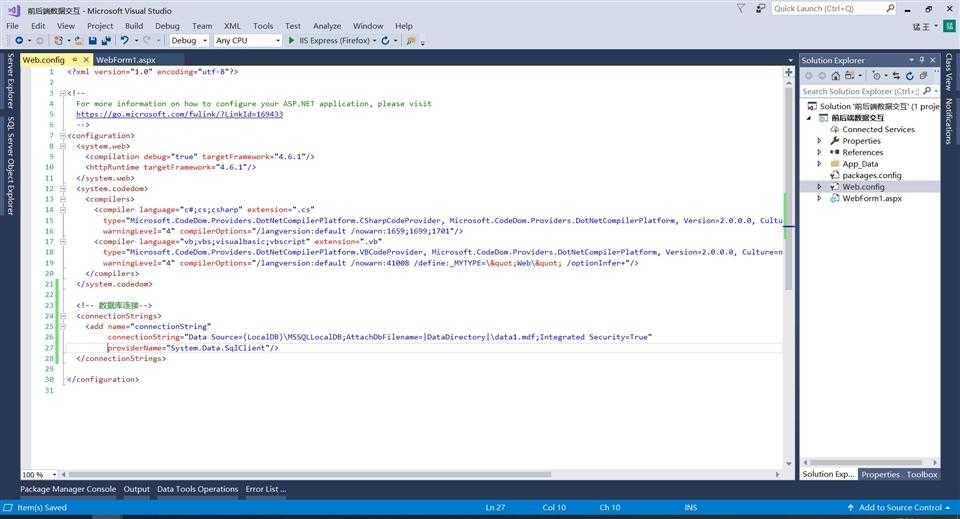Click the feedback icon near Quick Launch
The width and height of the screenshot is (960, 519).
tap(760, 9)
